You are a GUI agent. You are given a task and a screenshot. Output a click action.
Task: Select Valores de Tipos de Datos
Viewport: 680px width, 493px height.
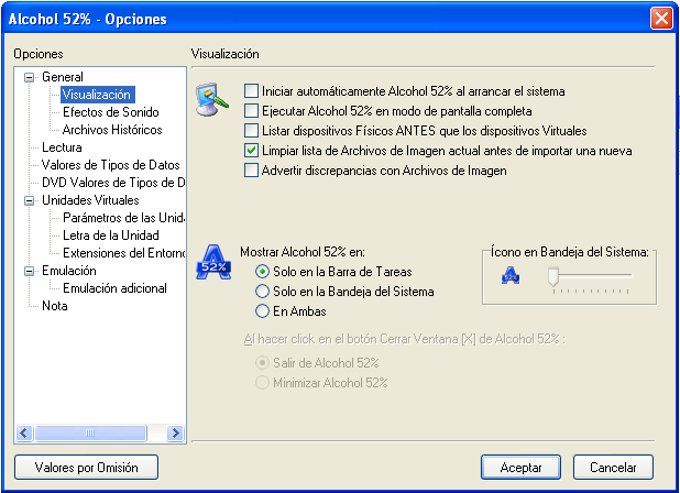click(x=111, y=165)
